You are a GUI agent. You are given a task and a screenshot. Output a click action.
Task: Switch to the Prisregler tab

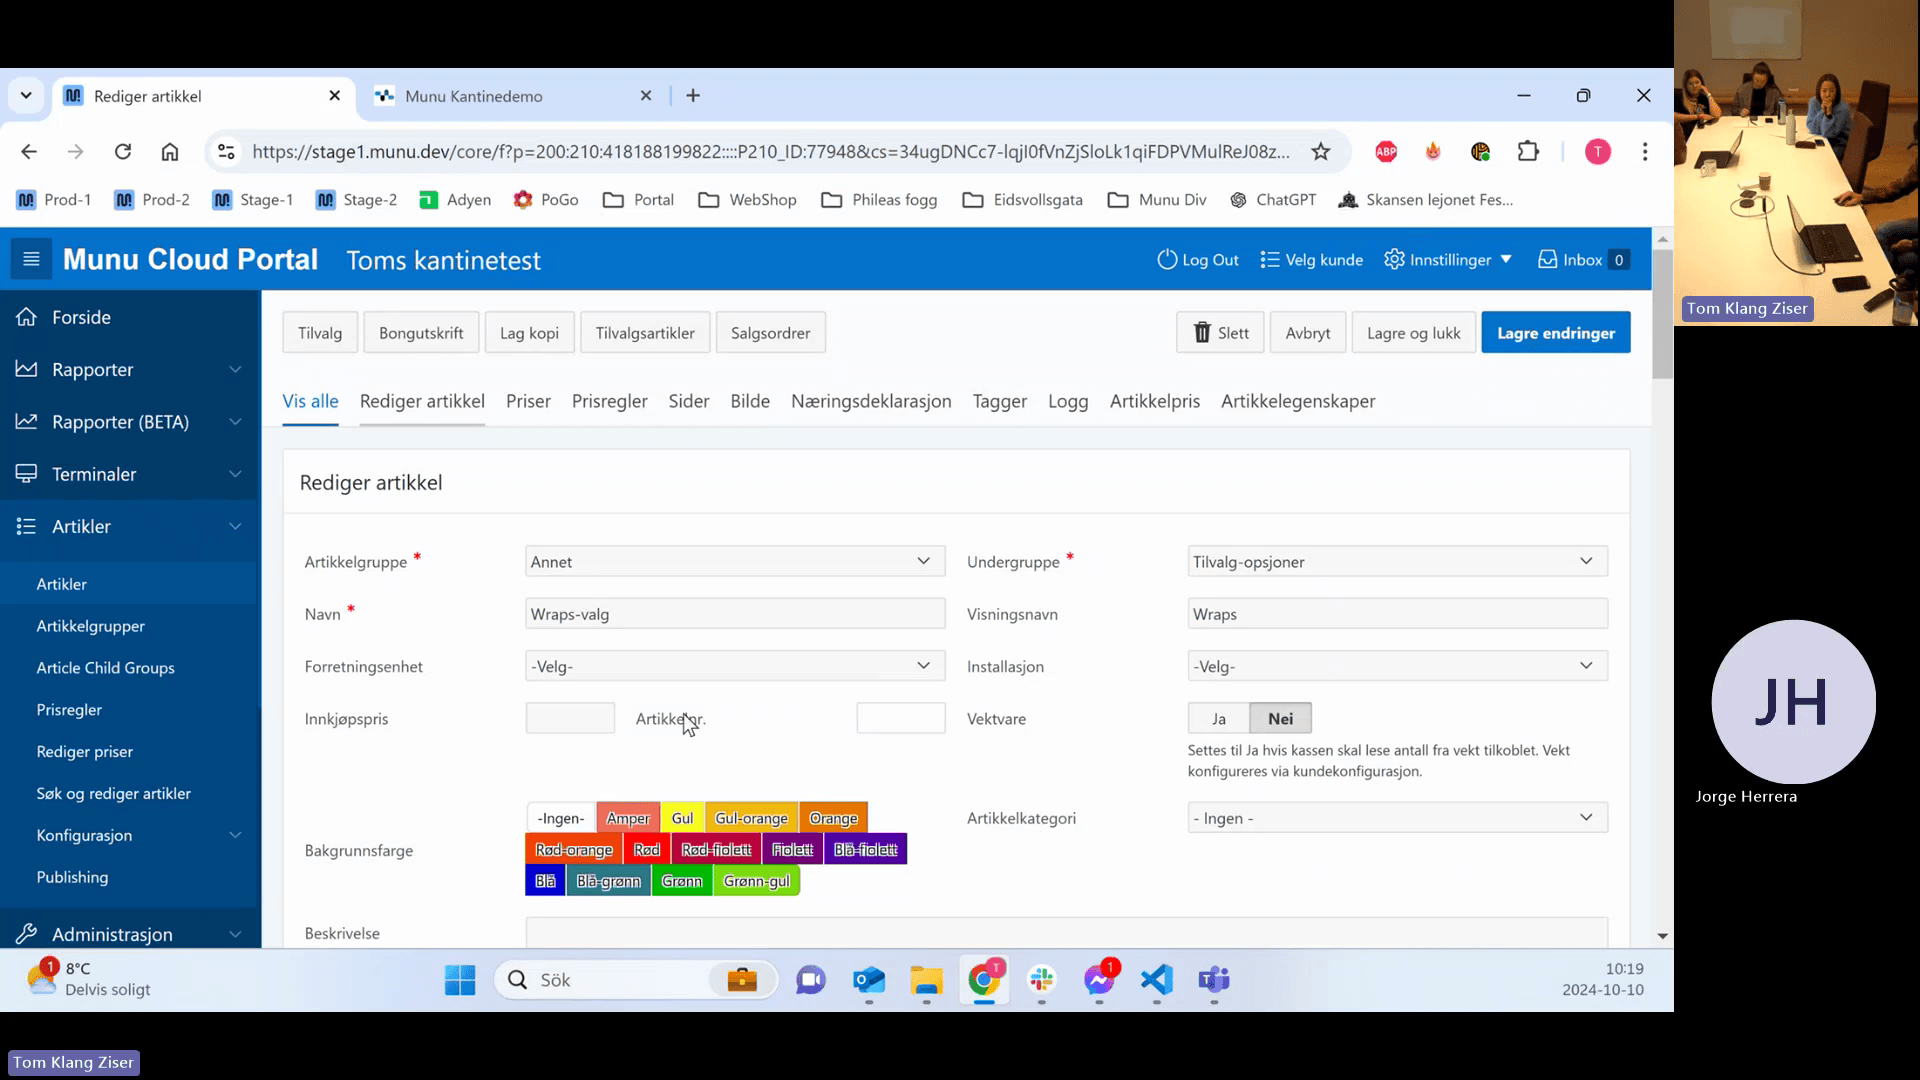[610, 401]
